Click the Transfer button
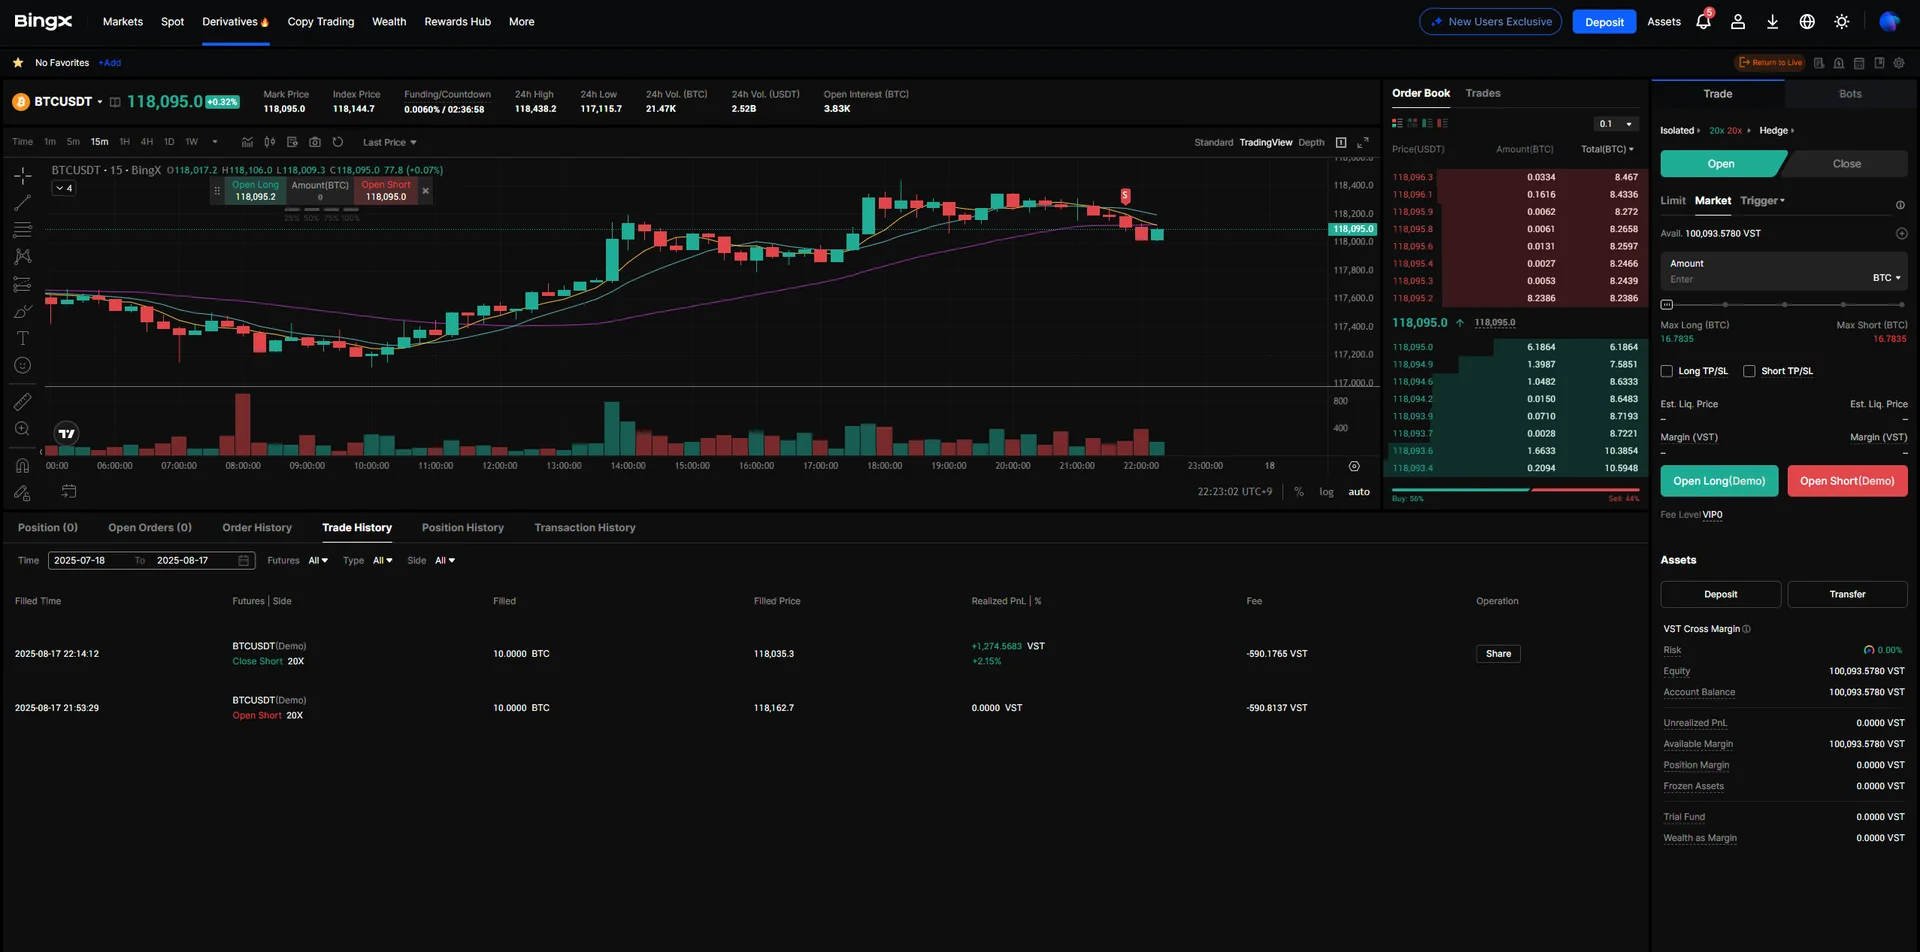 [1847, 594]
